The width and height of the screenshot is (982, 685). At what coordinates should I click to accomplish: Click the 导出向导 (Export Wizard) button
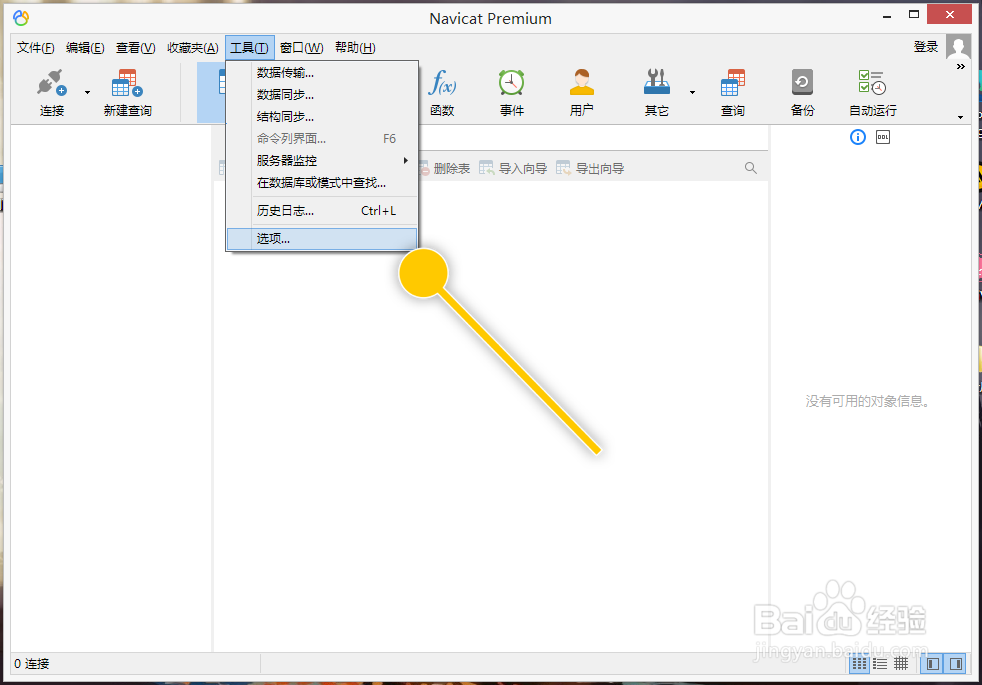click(x=590, y=168)
